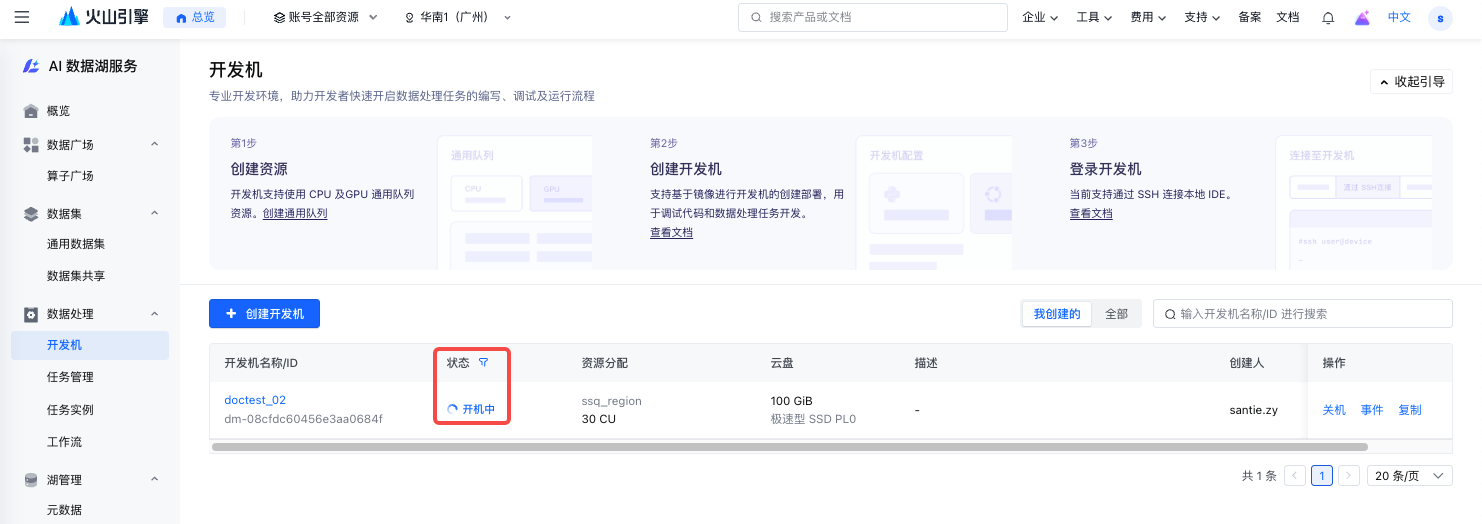Expand 账号全部资源 resource dropdown
This screenshot has height=524, width=1482.
tap(325, 17)
